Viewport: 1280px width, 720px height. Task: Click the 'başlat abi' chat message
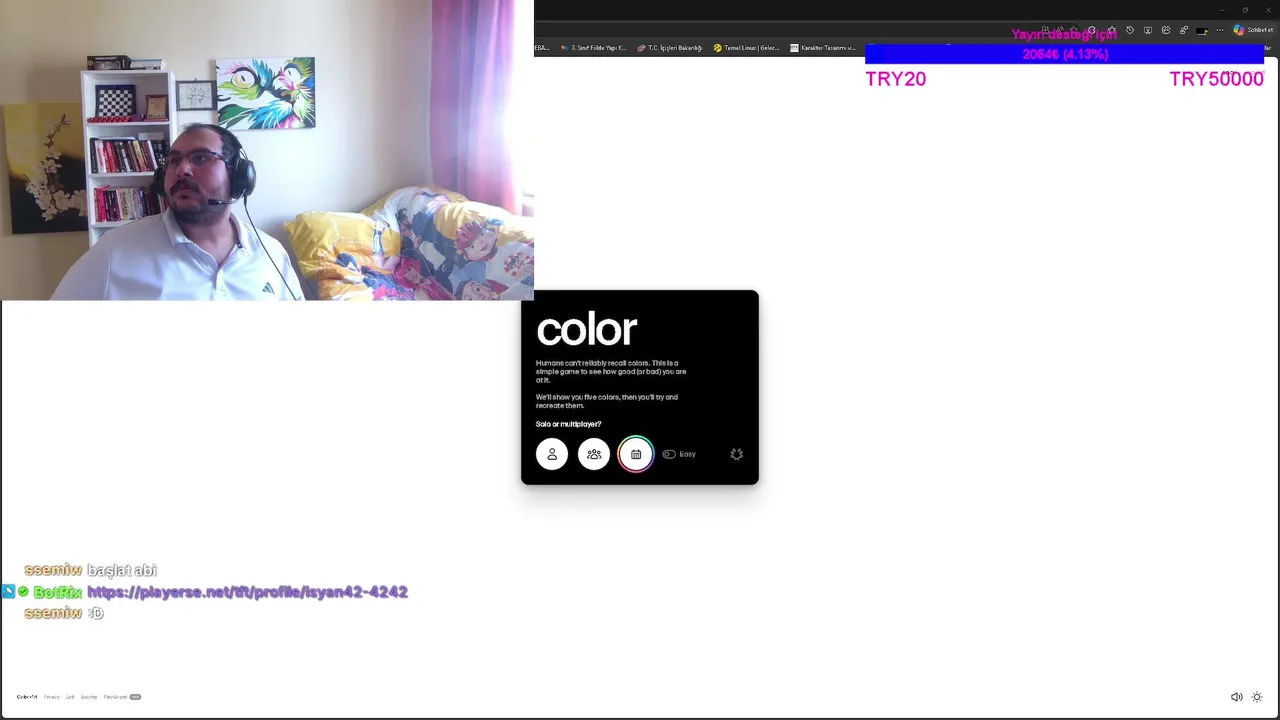(122, 570)
